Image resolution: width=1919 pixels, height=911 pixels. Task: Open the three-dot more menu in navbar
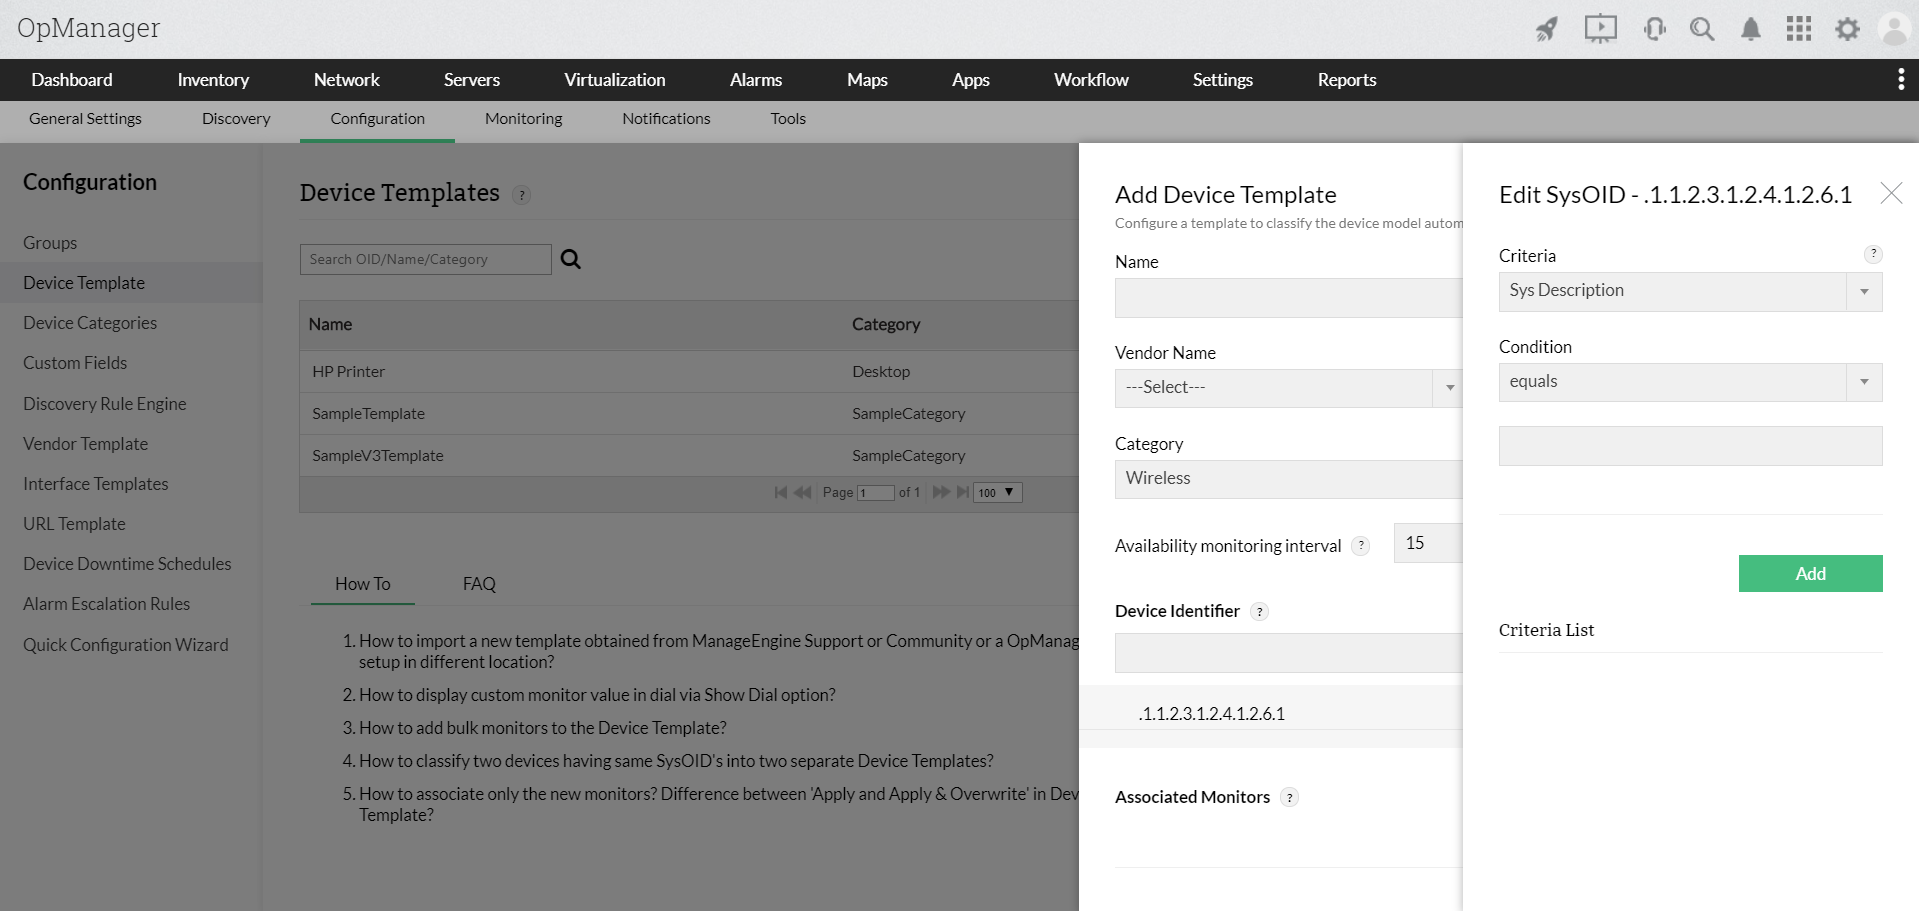click(1900, 80)
